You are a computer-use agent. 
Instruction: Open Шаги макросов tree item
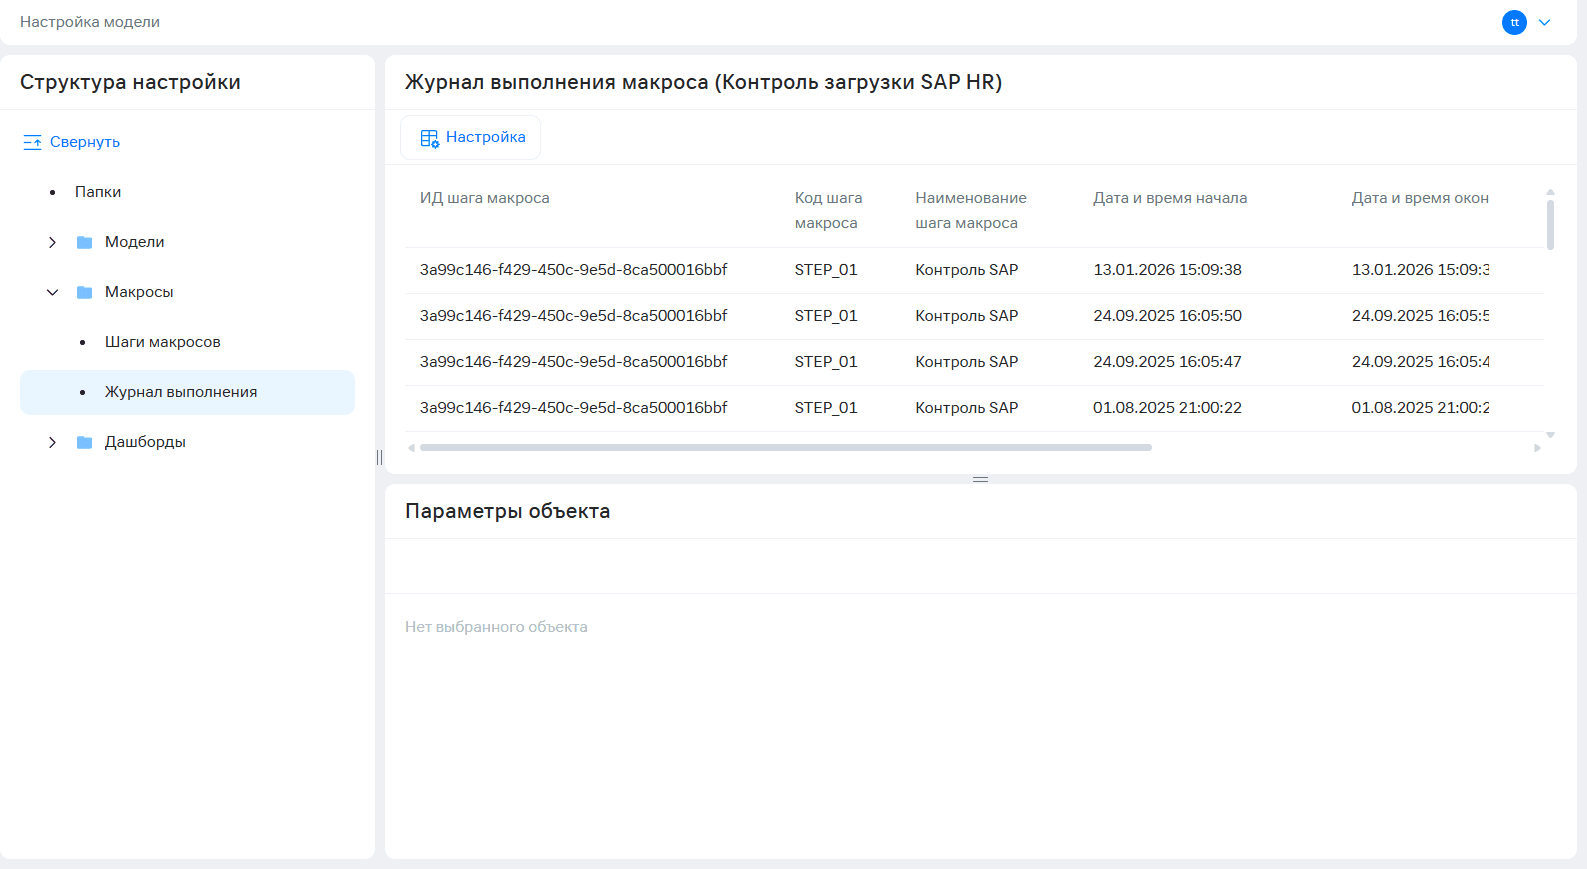point(162,342)
